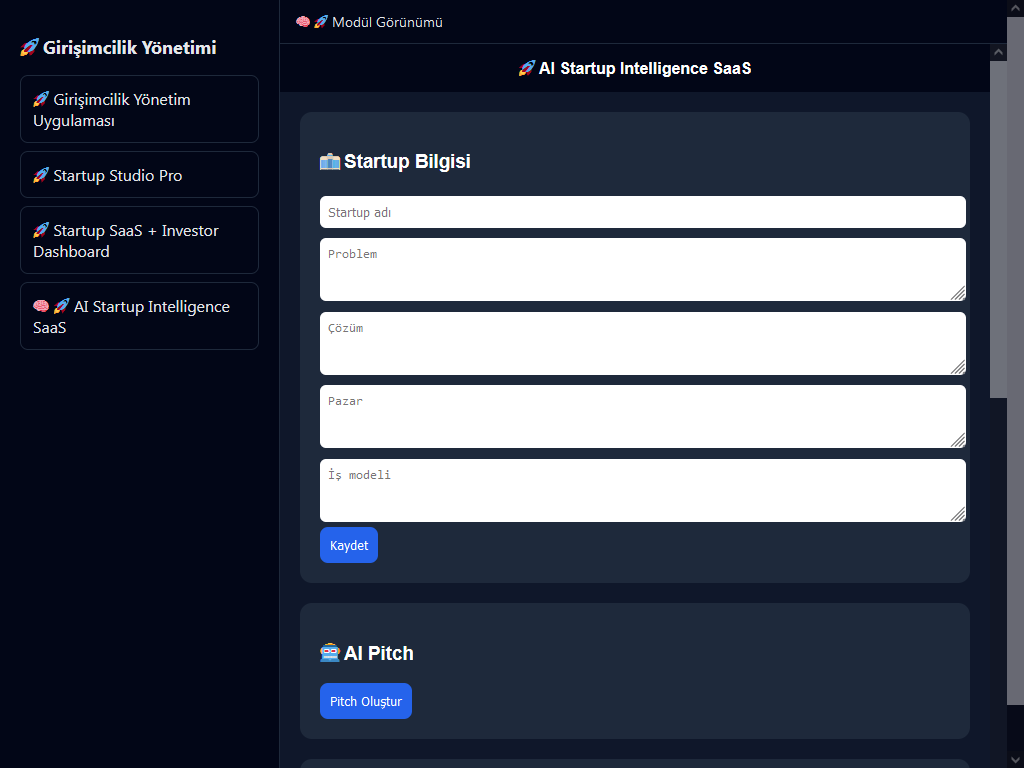This screenshot has height=768, width=1024.
Task: Open Startup Studio Pro module
Action: (x=139, y=175)
